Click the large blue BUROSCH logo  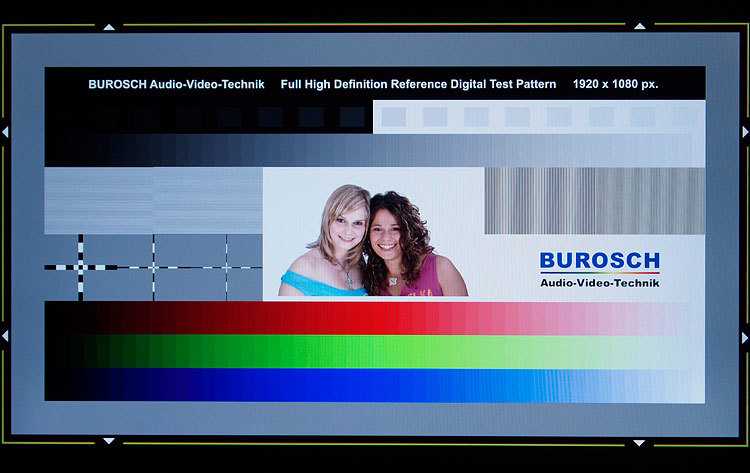point(600,261)
